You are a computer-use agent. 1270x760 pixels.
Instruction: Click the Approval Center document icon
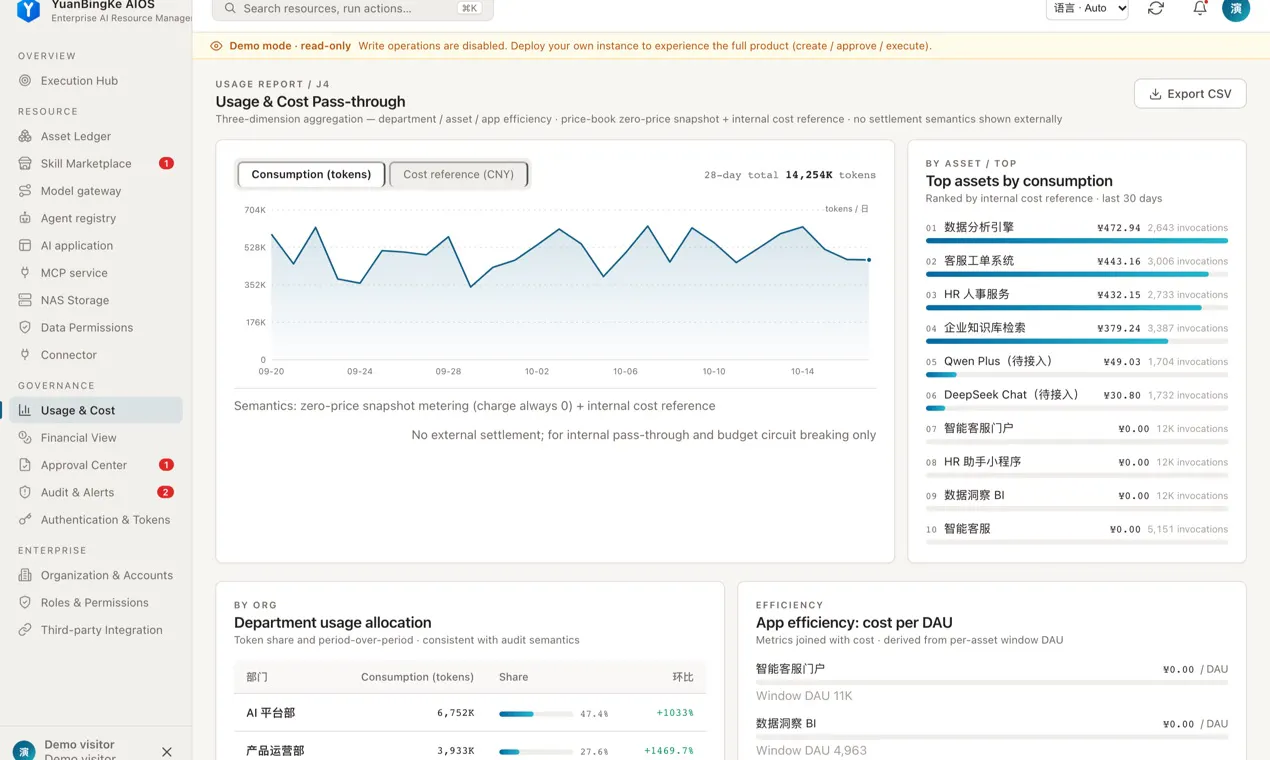click(x=25, y=465)
